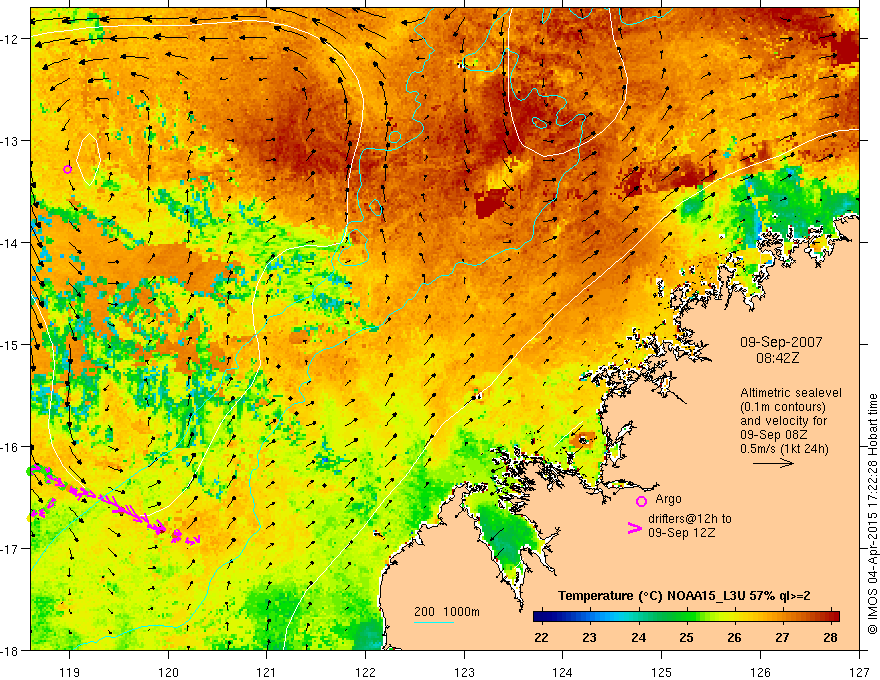Click latitude axis label -12
This screenshot has height=680, width=880.
tap(11, 39)
